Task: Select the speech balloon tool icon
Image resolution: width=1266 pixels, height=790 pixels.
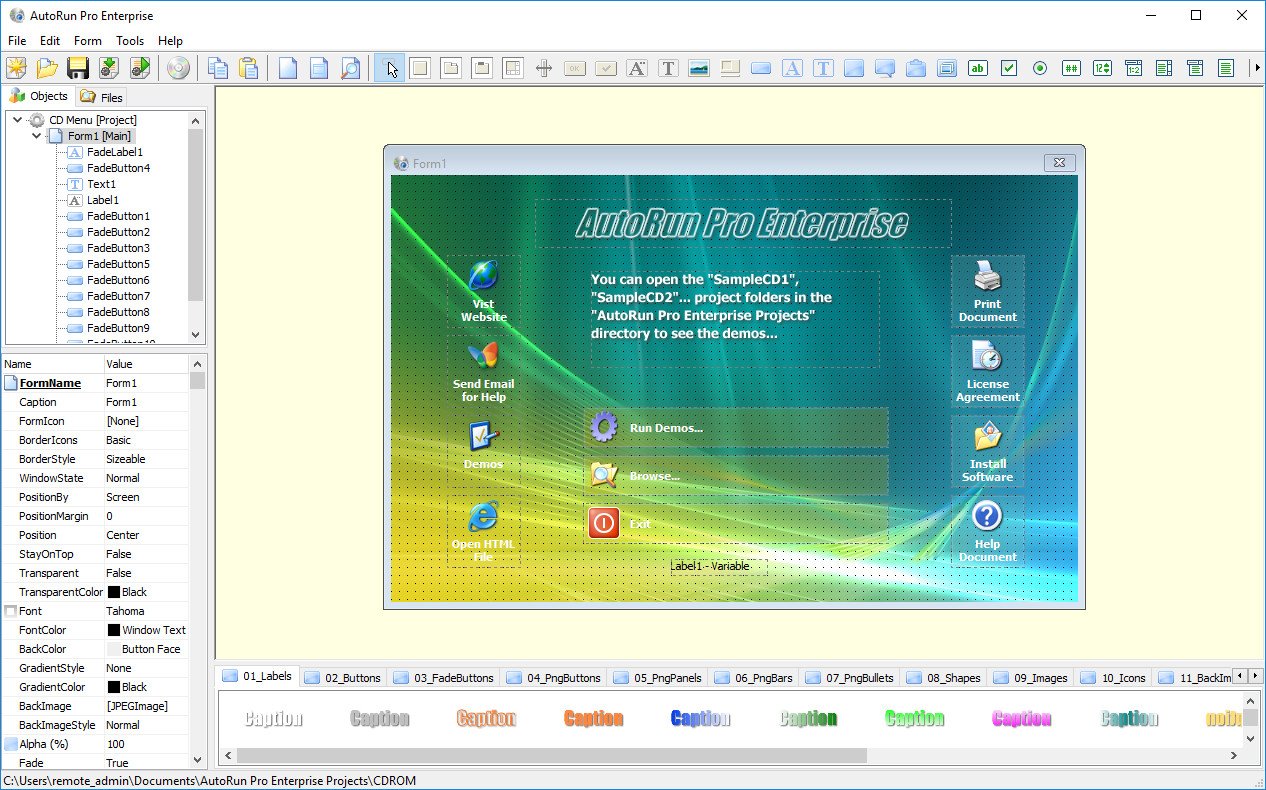Action: [x=885, y=68]
